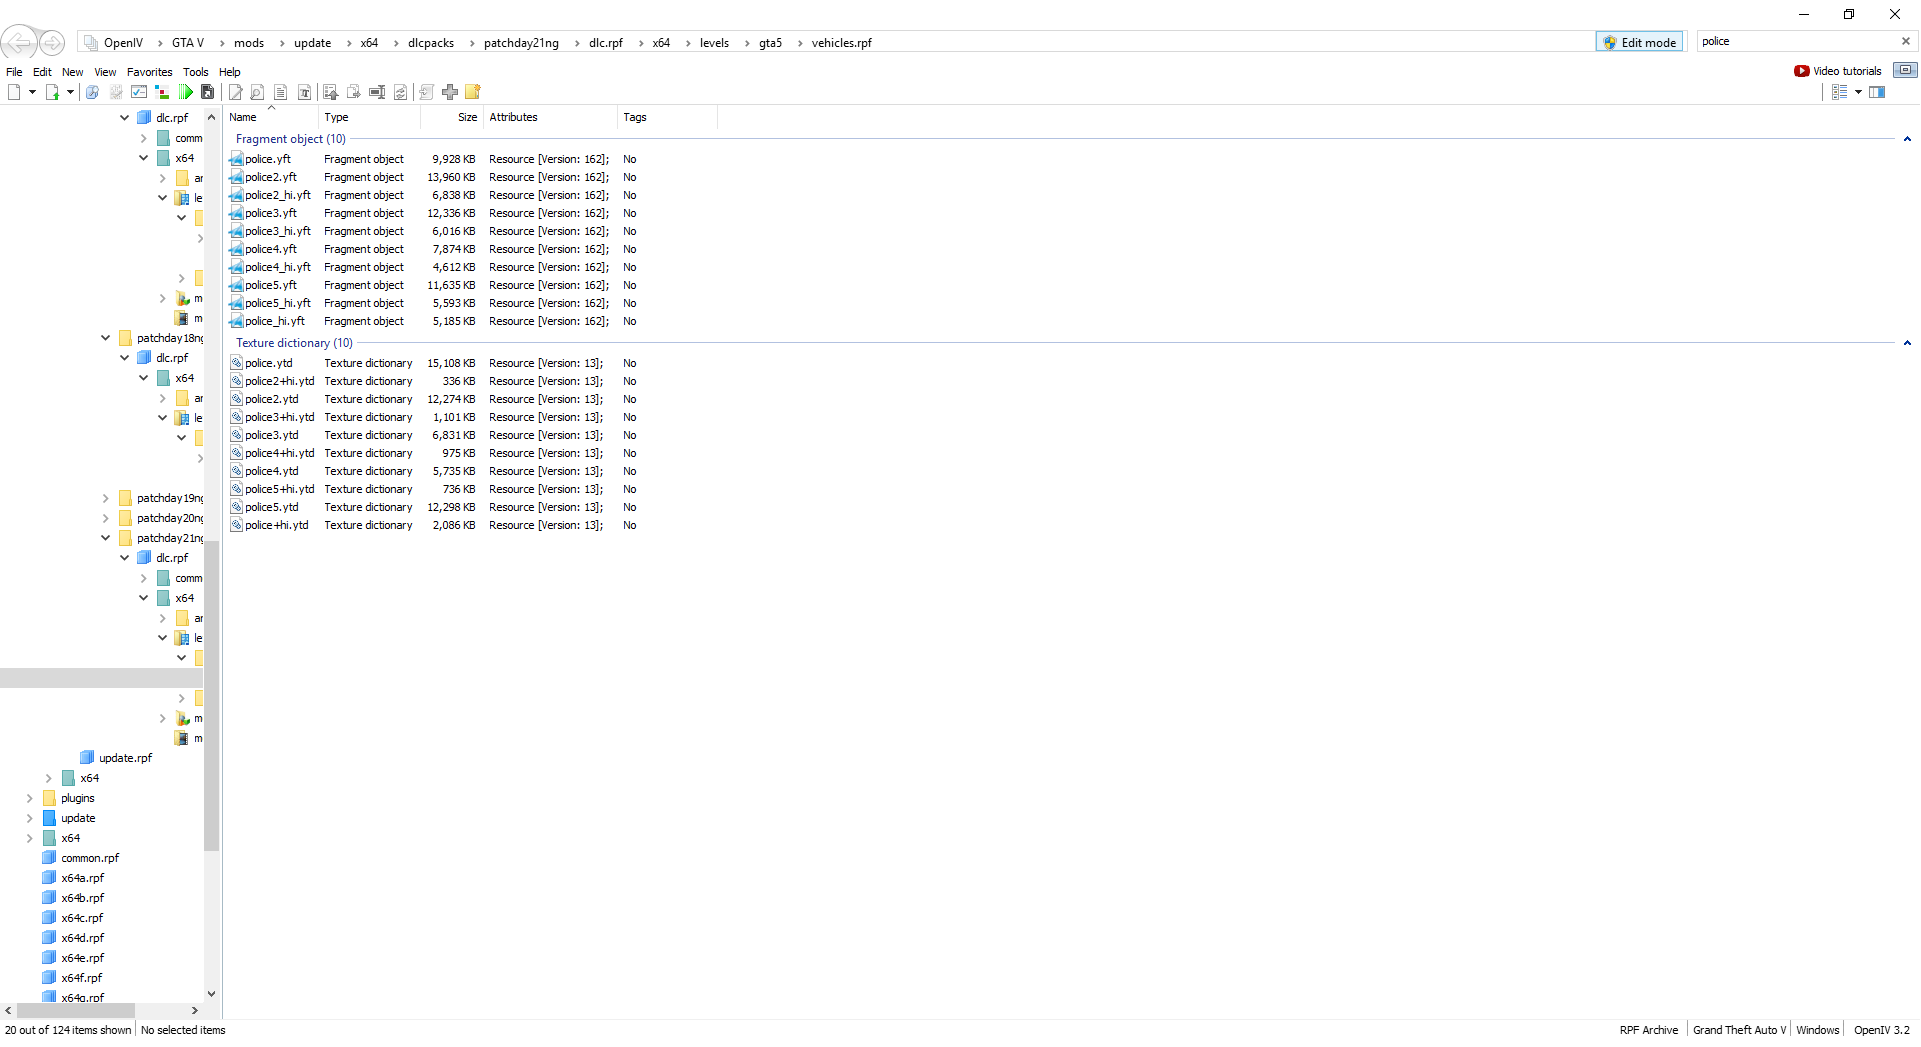Click the import file icon with green arrow
Image resolution: width=1921 pixels, height=1047 pixels.
52,92
